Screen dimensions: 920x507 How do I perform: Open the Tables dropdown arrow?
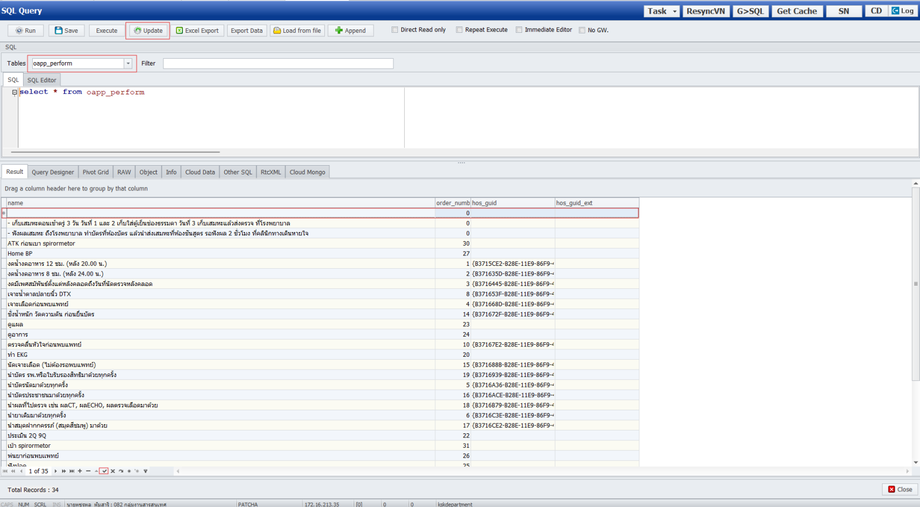point(128,63)
